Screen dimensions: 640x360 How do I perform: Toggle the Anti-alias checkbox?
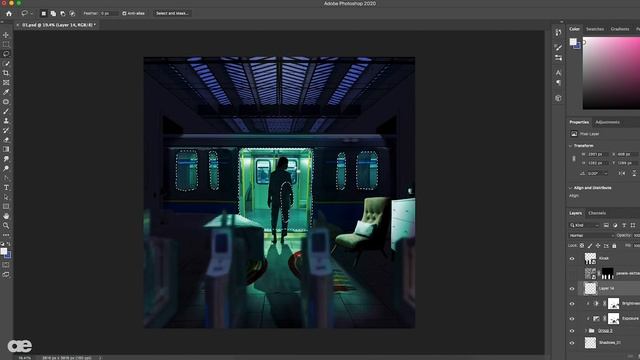point(124,13)
